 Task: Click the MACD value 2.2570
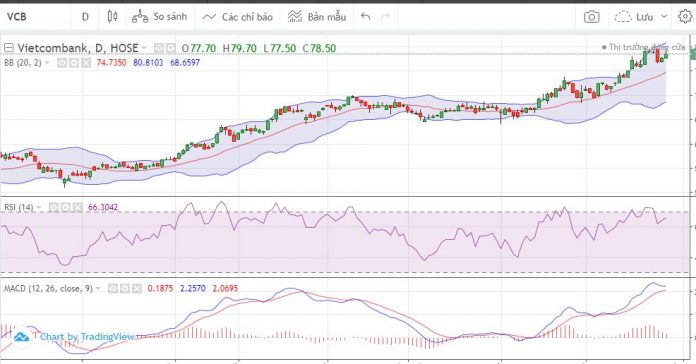pyautogui.click(x=193, y=289)
